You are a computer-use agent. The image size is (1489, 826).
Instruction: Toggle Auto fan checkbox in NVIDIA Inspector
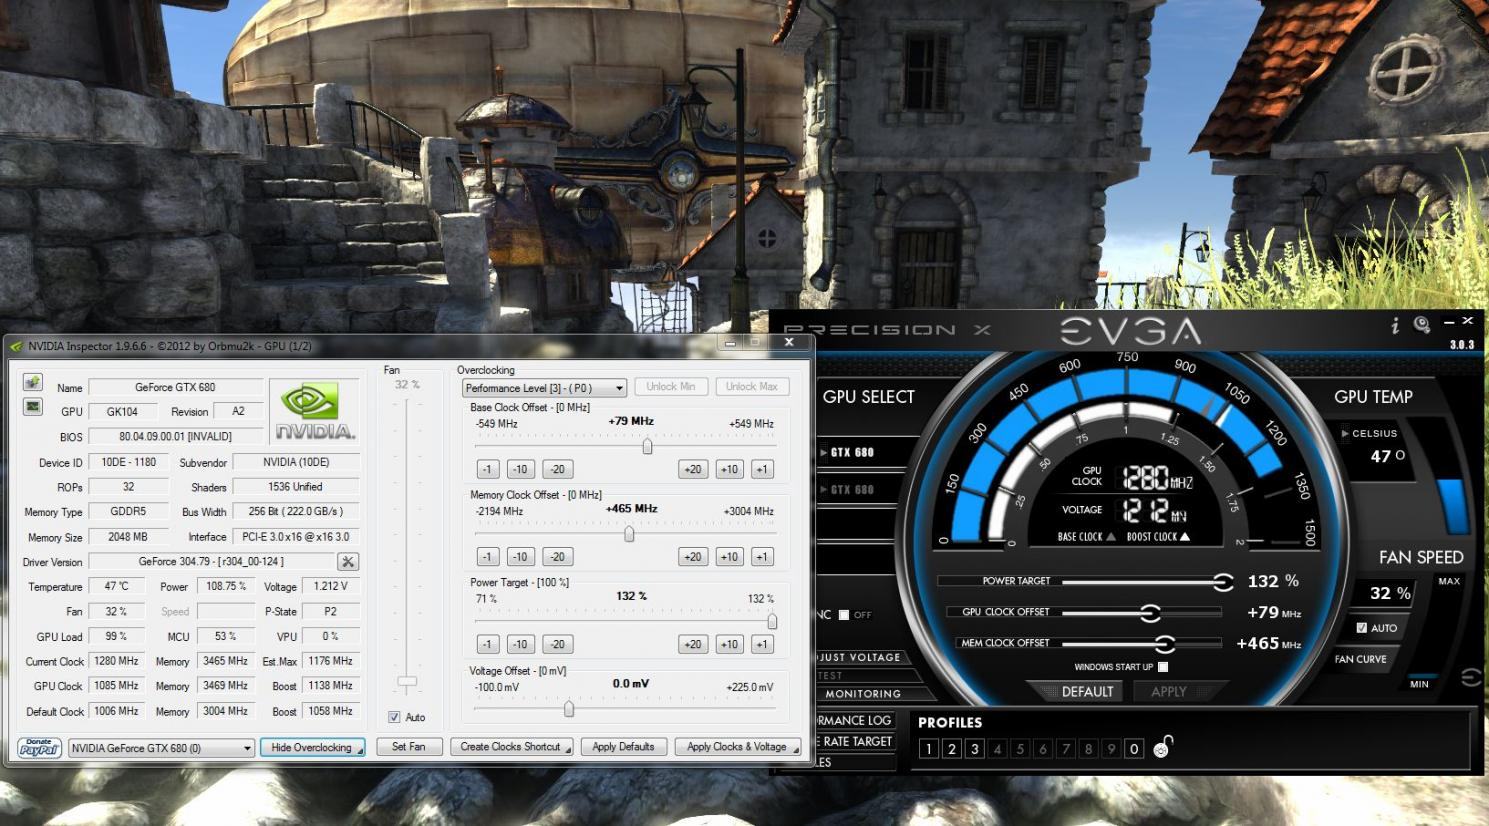[x=394, y=717]
